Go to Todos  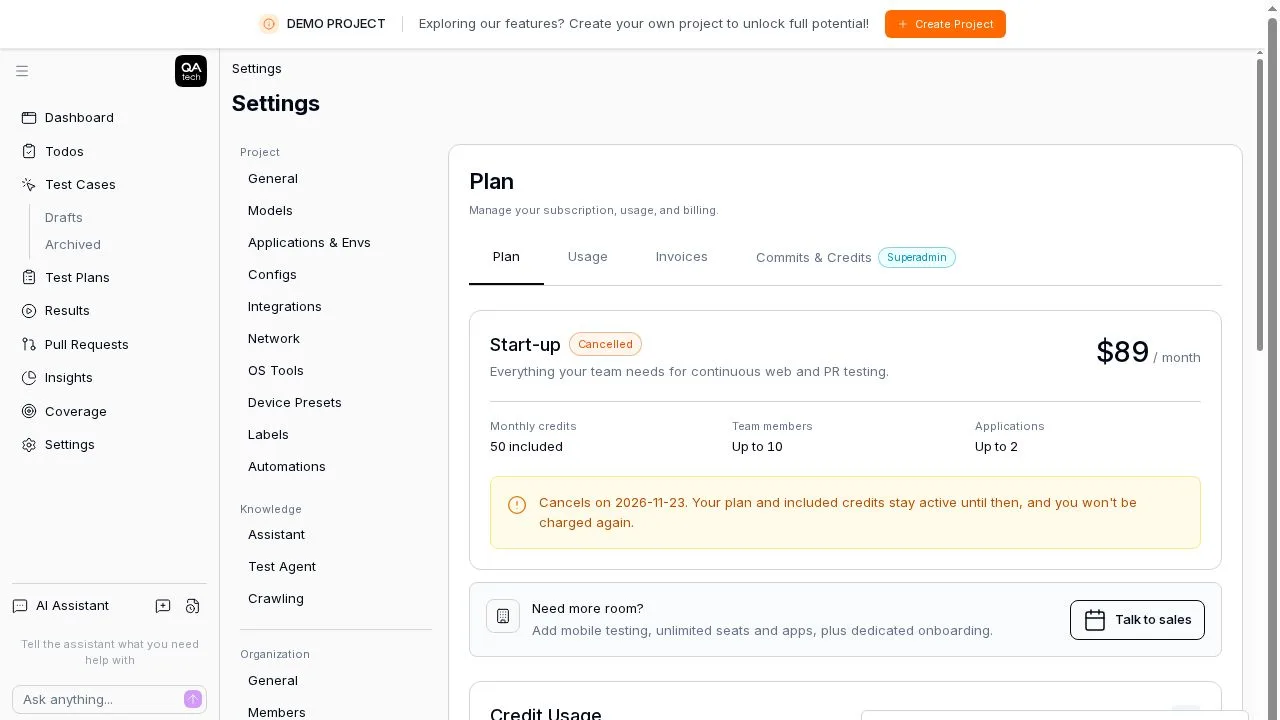(x=64, y=152)
